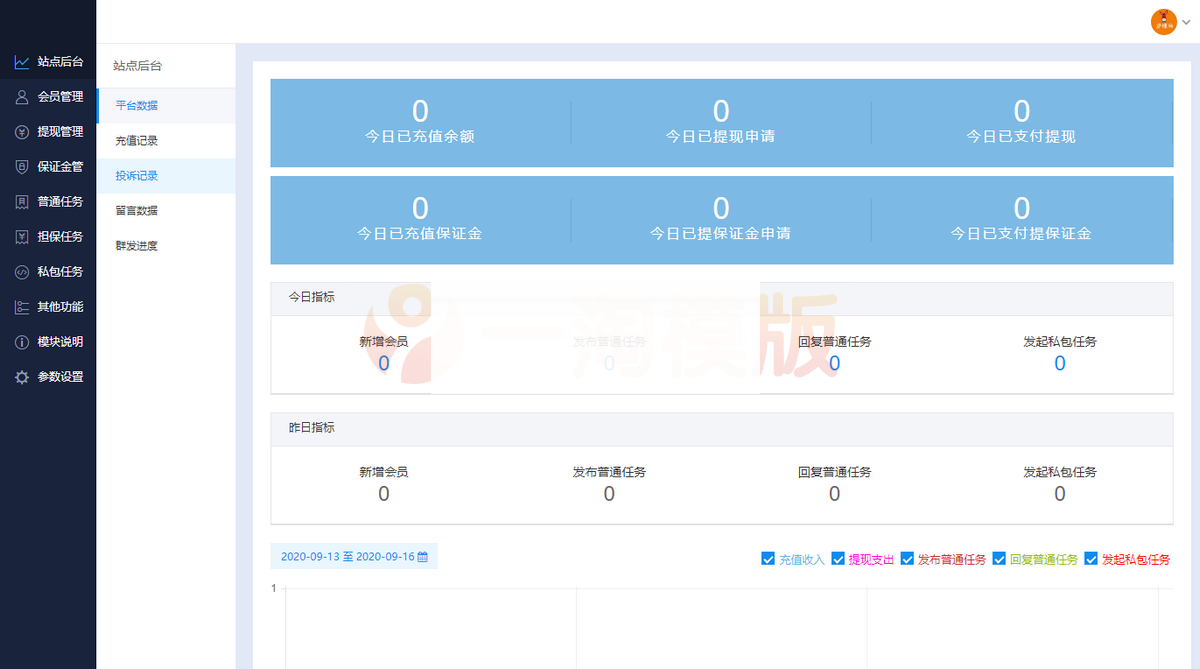The image size is (1200, 669).
Task: Click the 模块说明 info icon
Action: [21, 341]
